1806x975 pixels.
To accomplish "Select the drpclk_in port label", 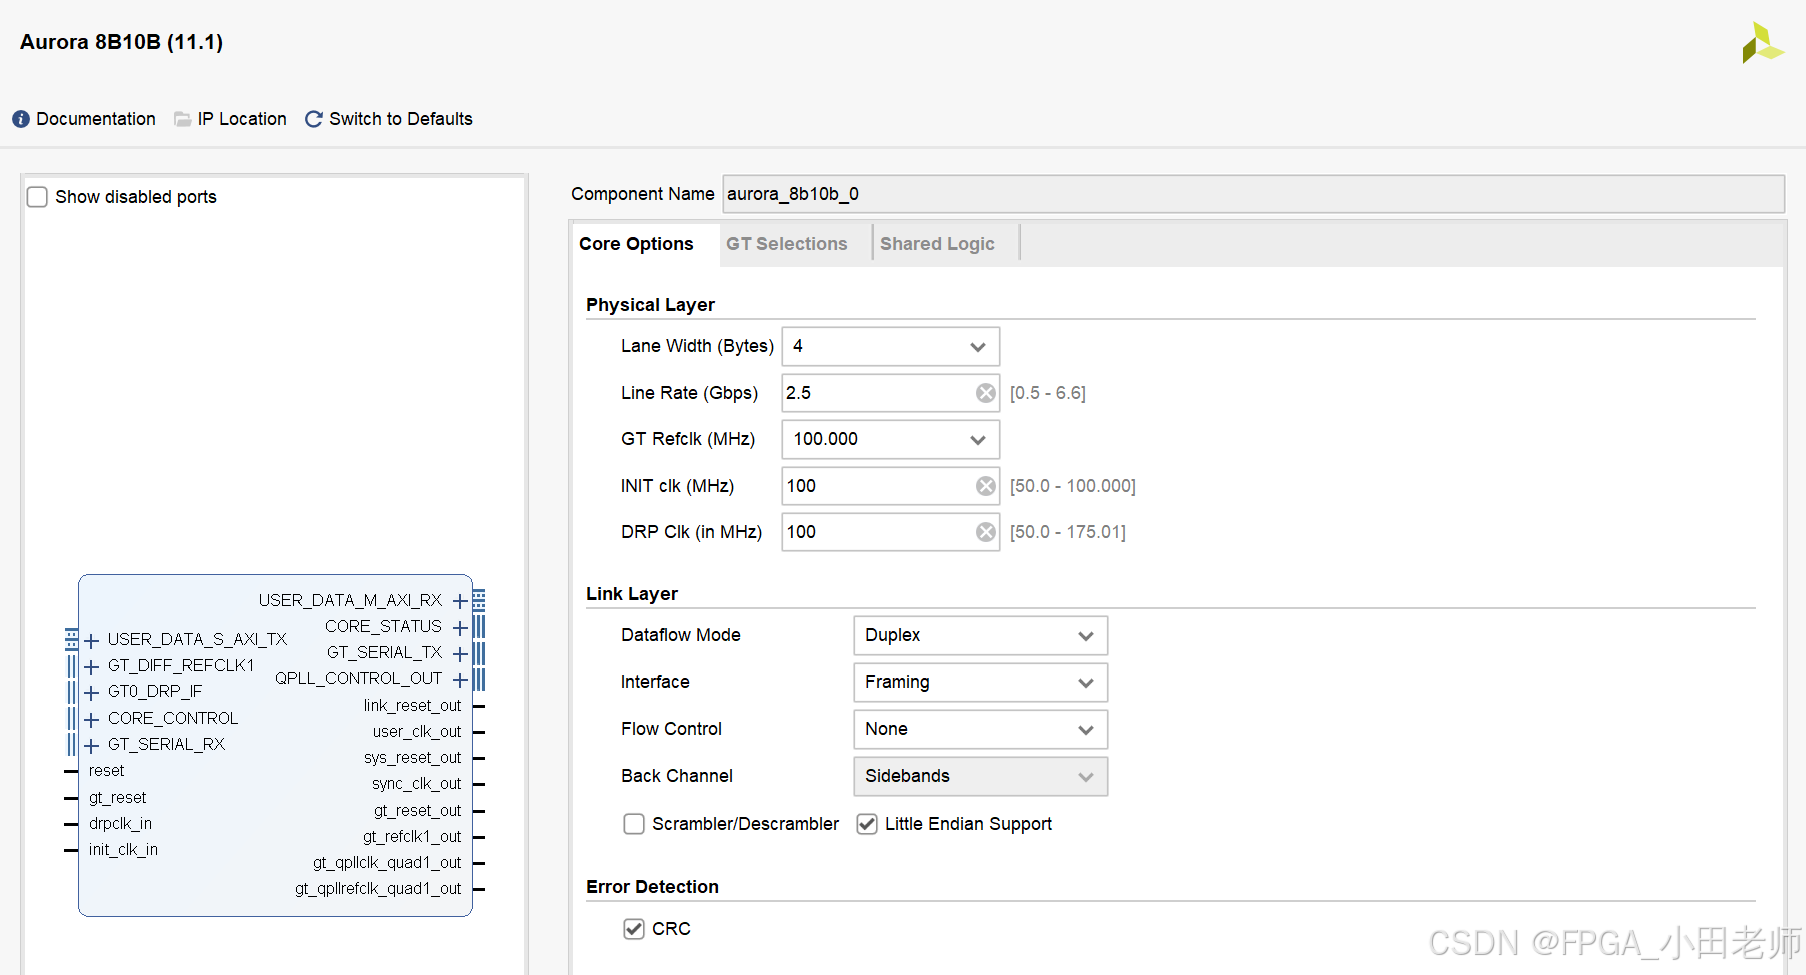I will point(120,824).
